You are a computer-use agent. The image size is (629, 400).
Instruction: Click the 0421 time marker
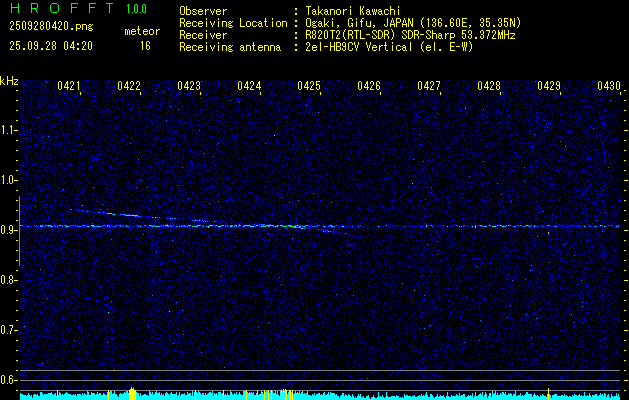click(69, 87)
